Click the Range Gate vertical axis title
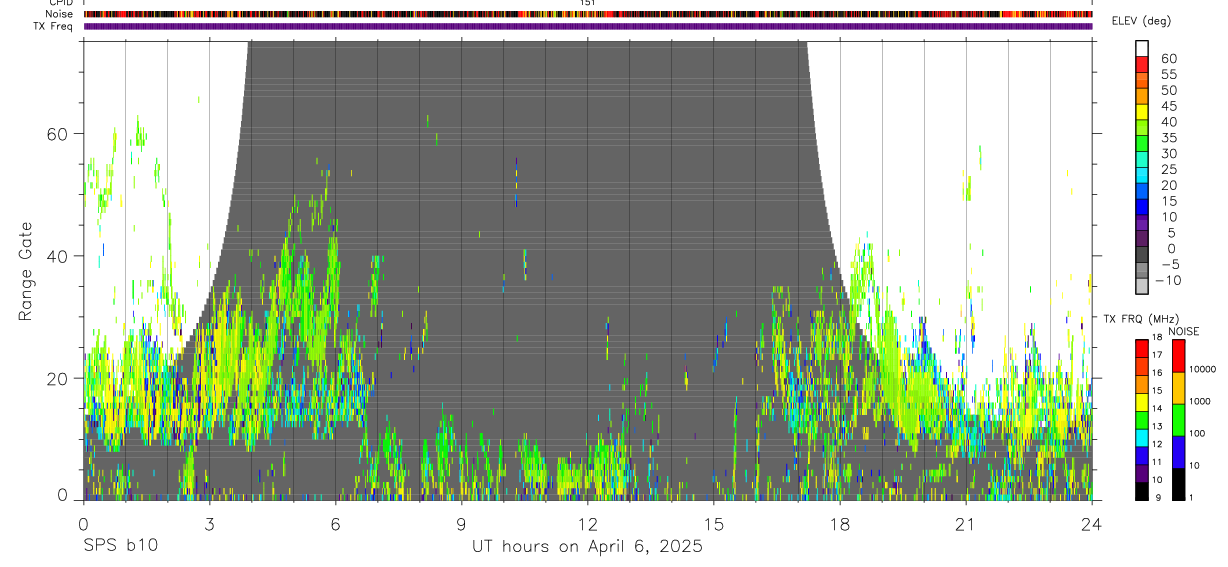The width and height of the screenshot is (1228, 567). pos(25,270)
